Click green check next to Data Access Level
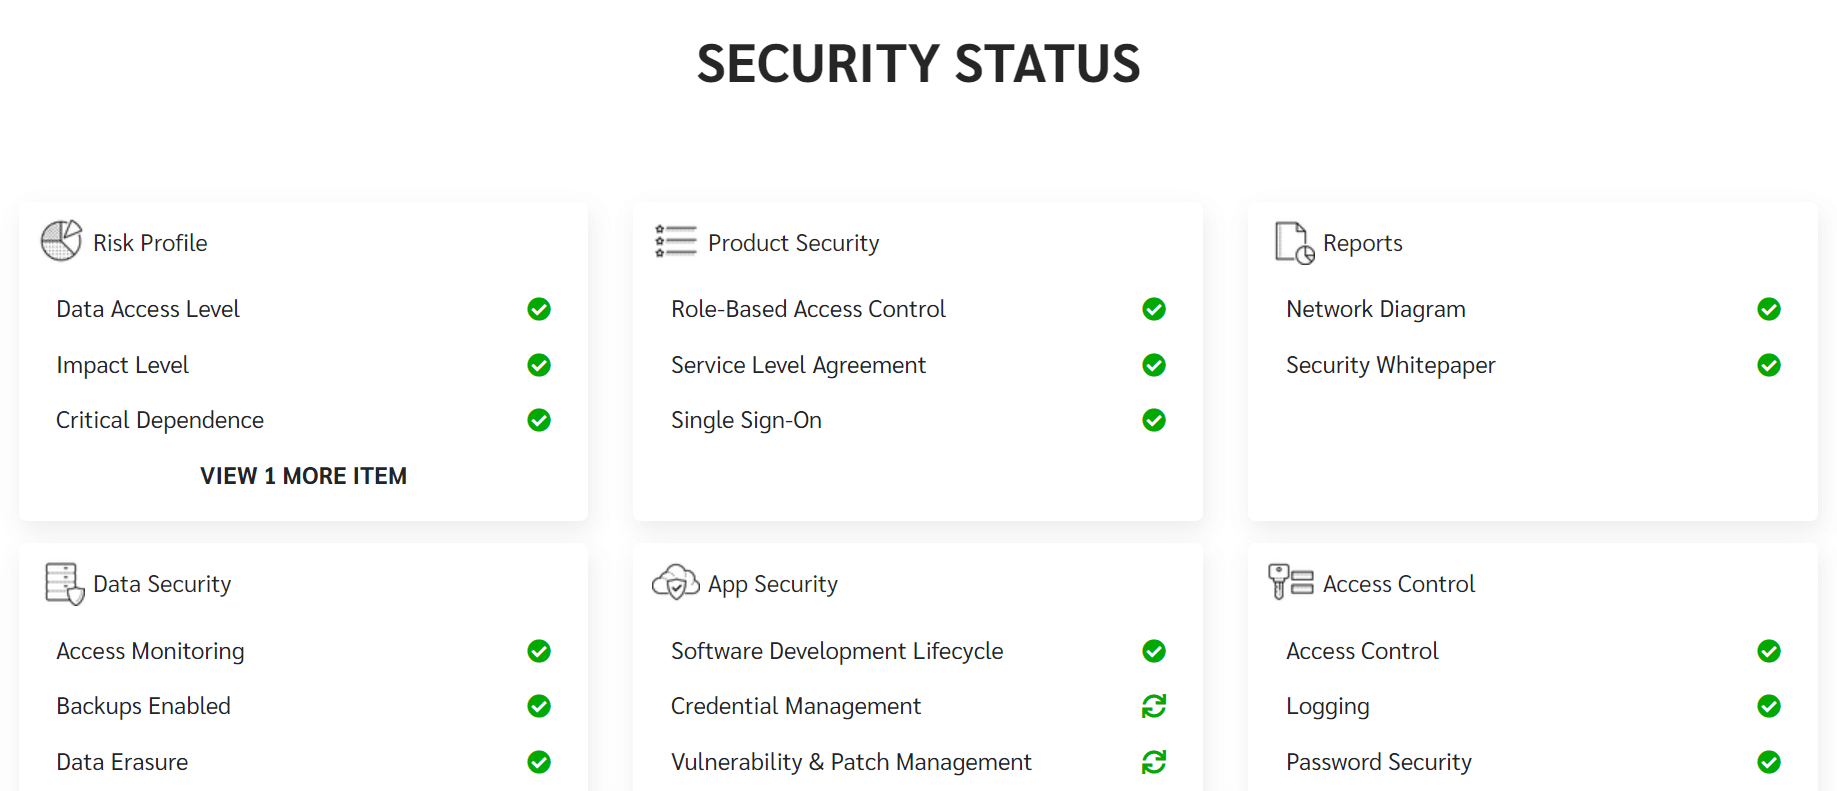 click(x=539, y=309)
